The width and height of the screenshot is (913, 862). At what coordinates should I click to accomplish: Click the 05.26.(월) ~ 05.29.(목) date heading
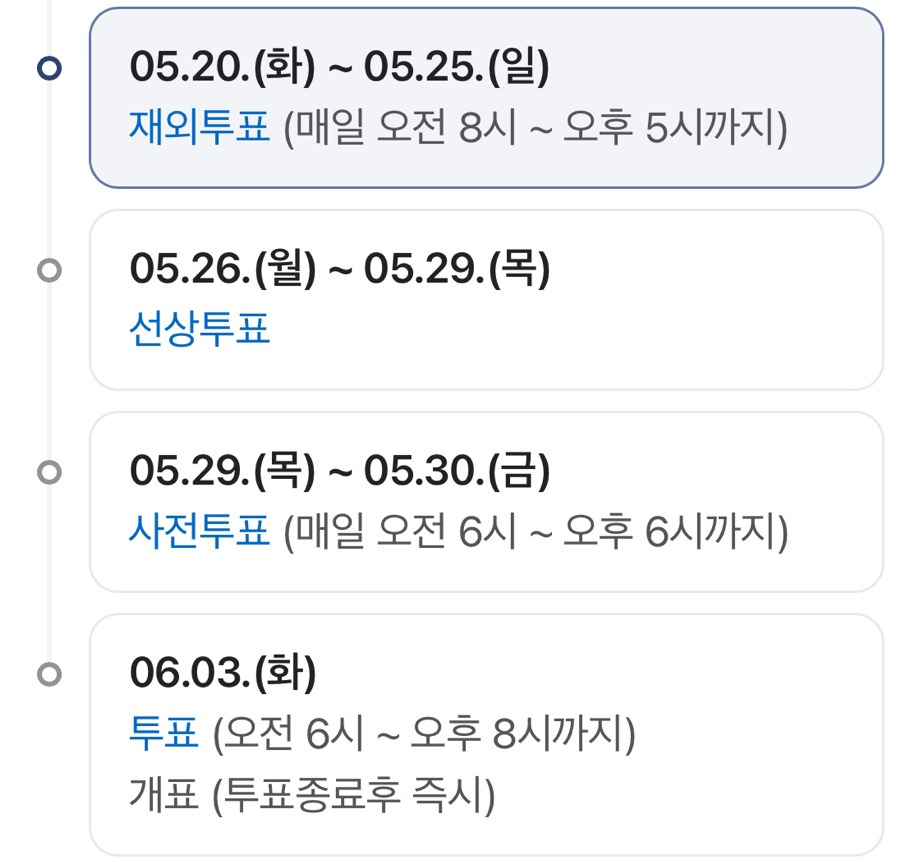point(339,269)
